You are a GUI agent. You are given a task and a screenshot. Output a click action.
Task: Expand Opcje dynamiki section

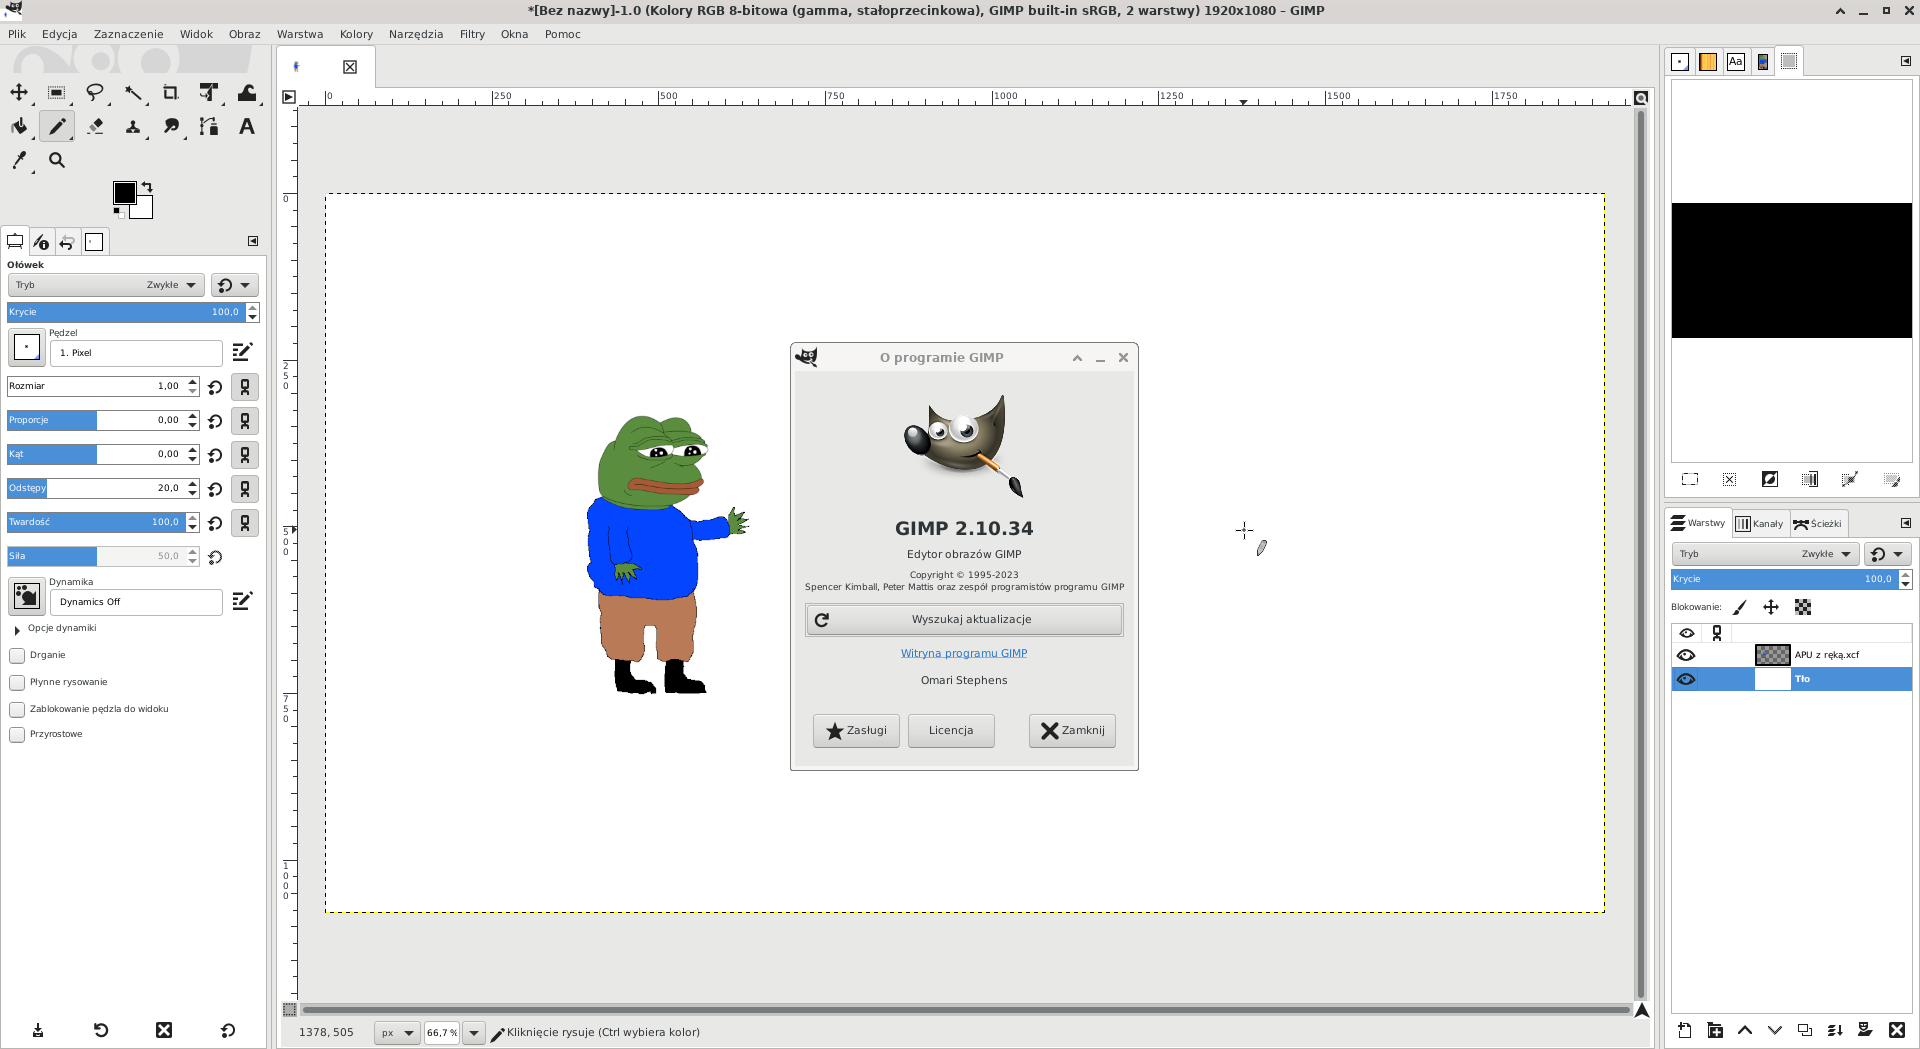point(17,629)
